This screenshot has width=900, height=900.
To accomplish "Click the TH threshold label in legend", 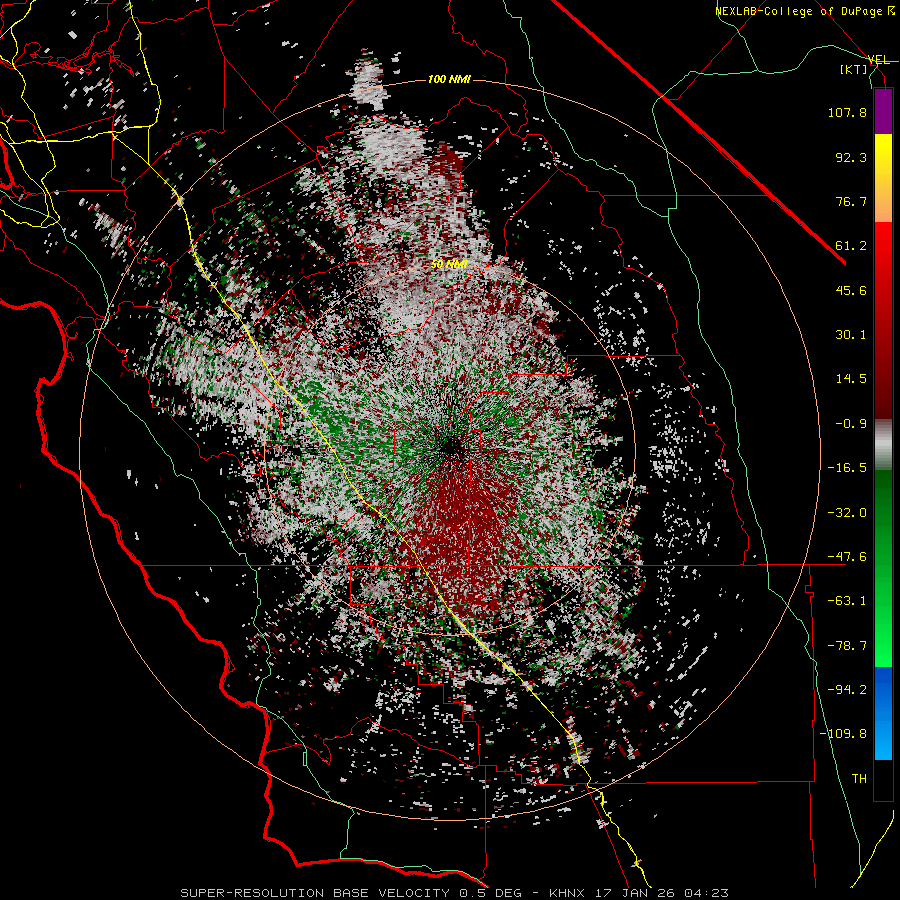I will click(859, 778).
